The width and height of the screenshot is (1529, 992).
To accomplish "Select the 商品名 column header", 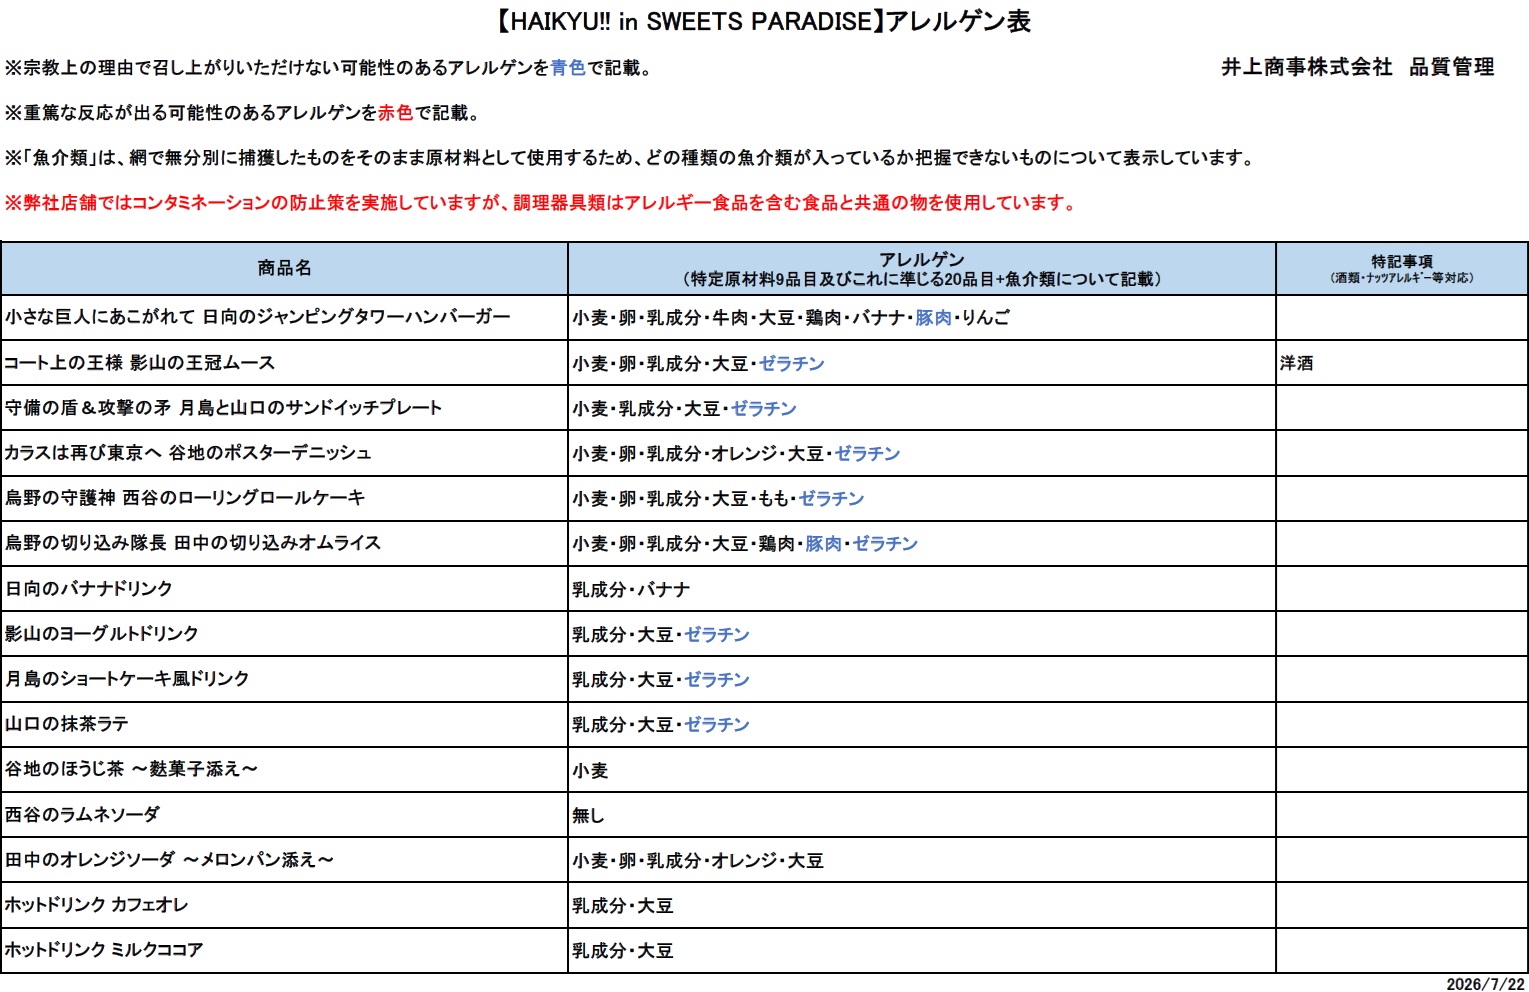I will pyautogui.click(x=285, y=268).
